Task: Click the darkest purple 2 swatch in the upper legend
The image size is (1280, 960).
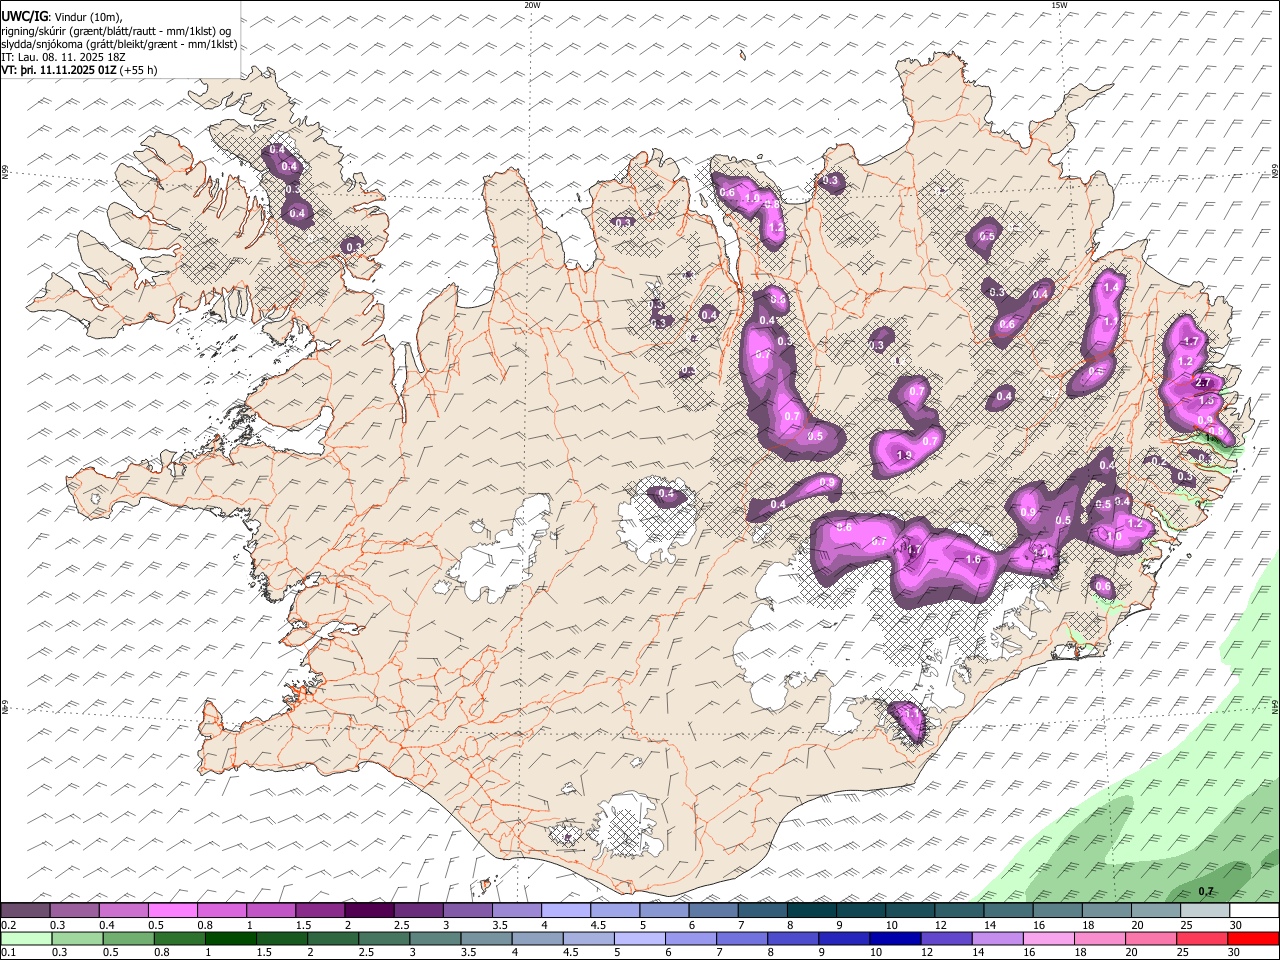Action: (x=369, y=911)
